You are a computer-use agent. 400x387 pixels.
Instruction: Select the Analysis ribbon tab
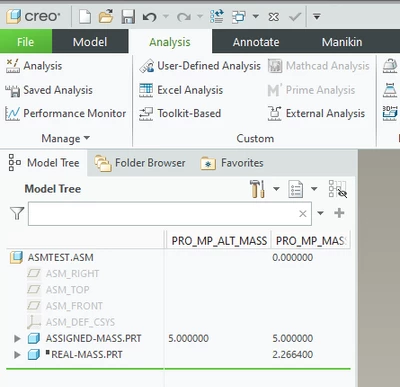170,42
